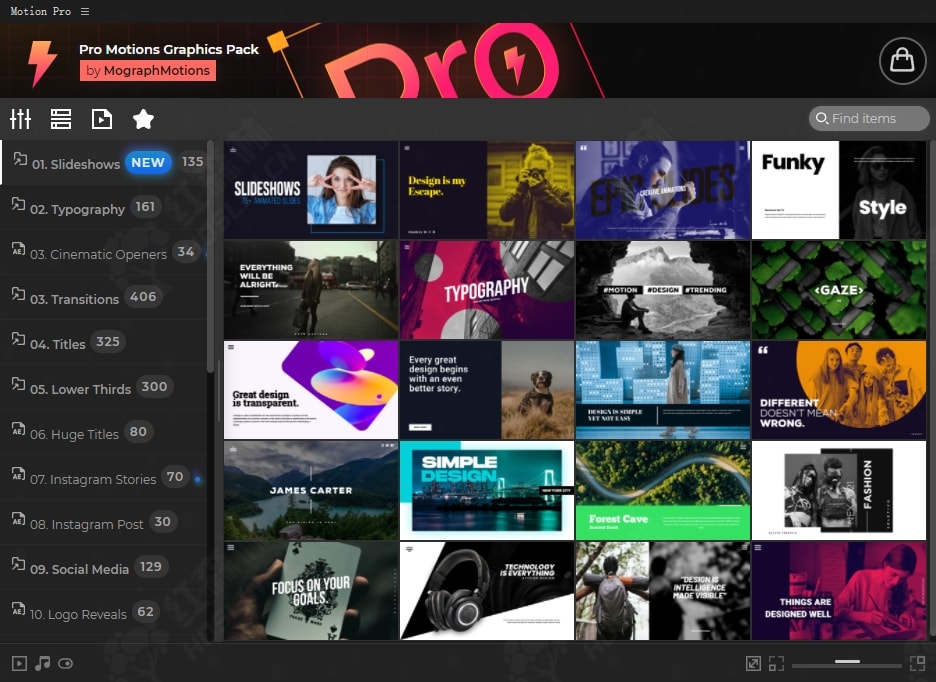Open the Forest Cave thumbnail

[x=663, y=490]
